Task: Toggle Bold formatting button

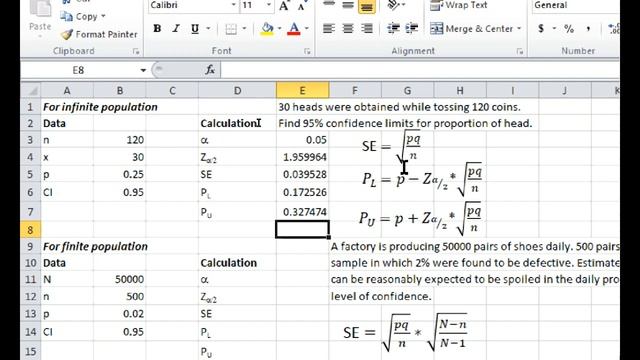Action: pyautogui.click(x=157, y=29)
